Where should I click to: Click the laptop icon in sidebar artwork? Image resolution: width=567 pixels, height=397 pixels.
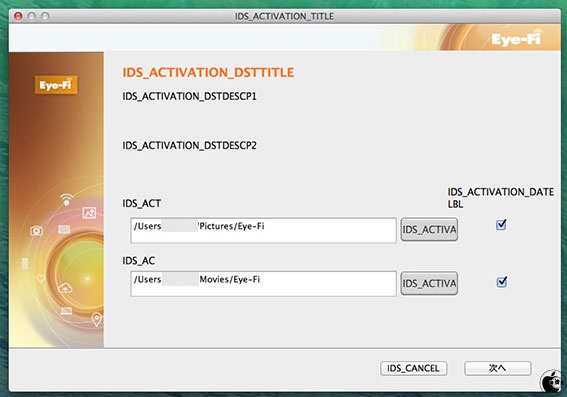click(x=66, y=311)
